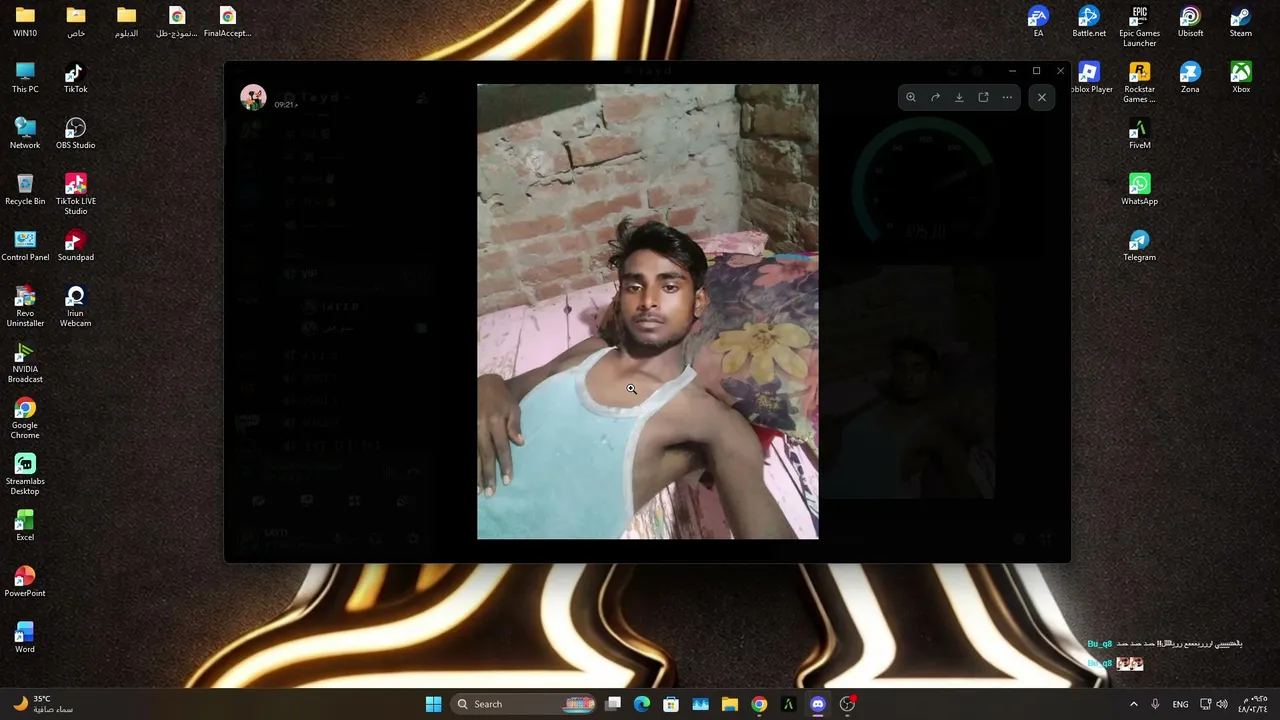Launch Ubisoft from the desktop

pyautogui.click(x=1190, y=22)
